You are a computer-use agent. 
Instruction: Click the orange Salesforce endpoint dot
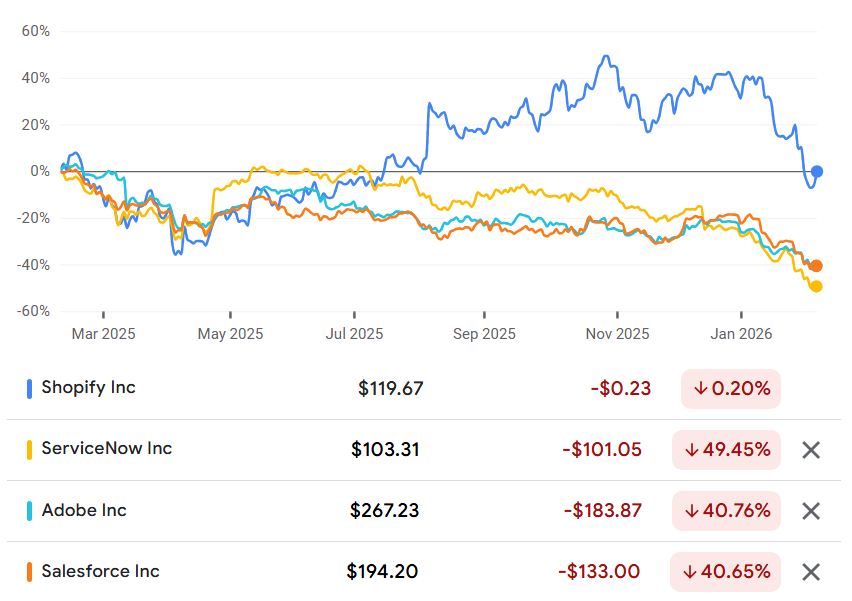tap(816, 266)
